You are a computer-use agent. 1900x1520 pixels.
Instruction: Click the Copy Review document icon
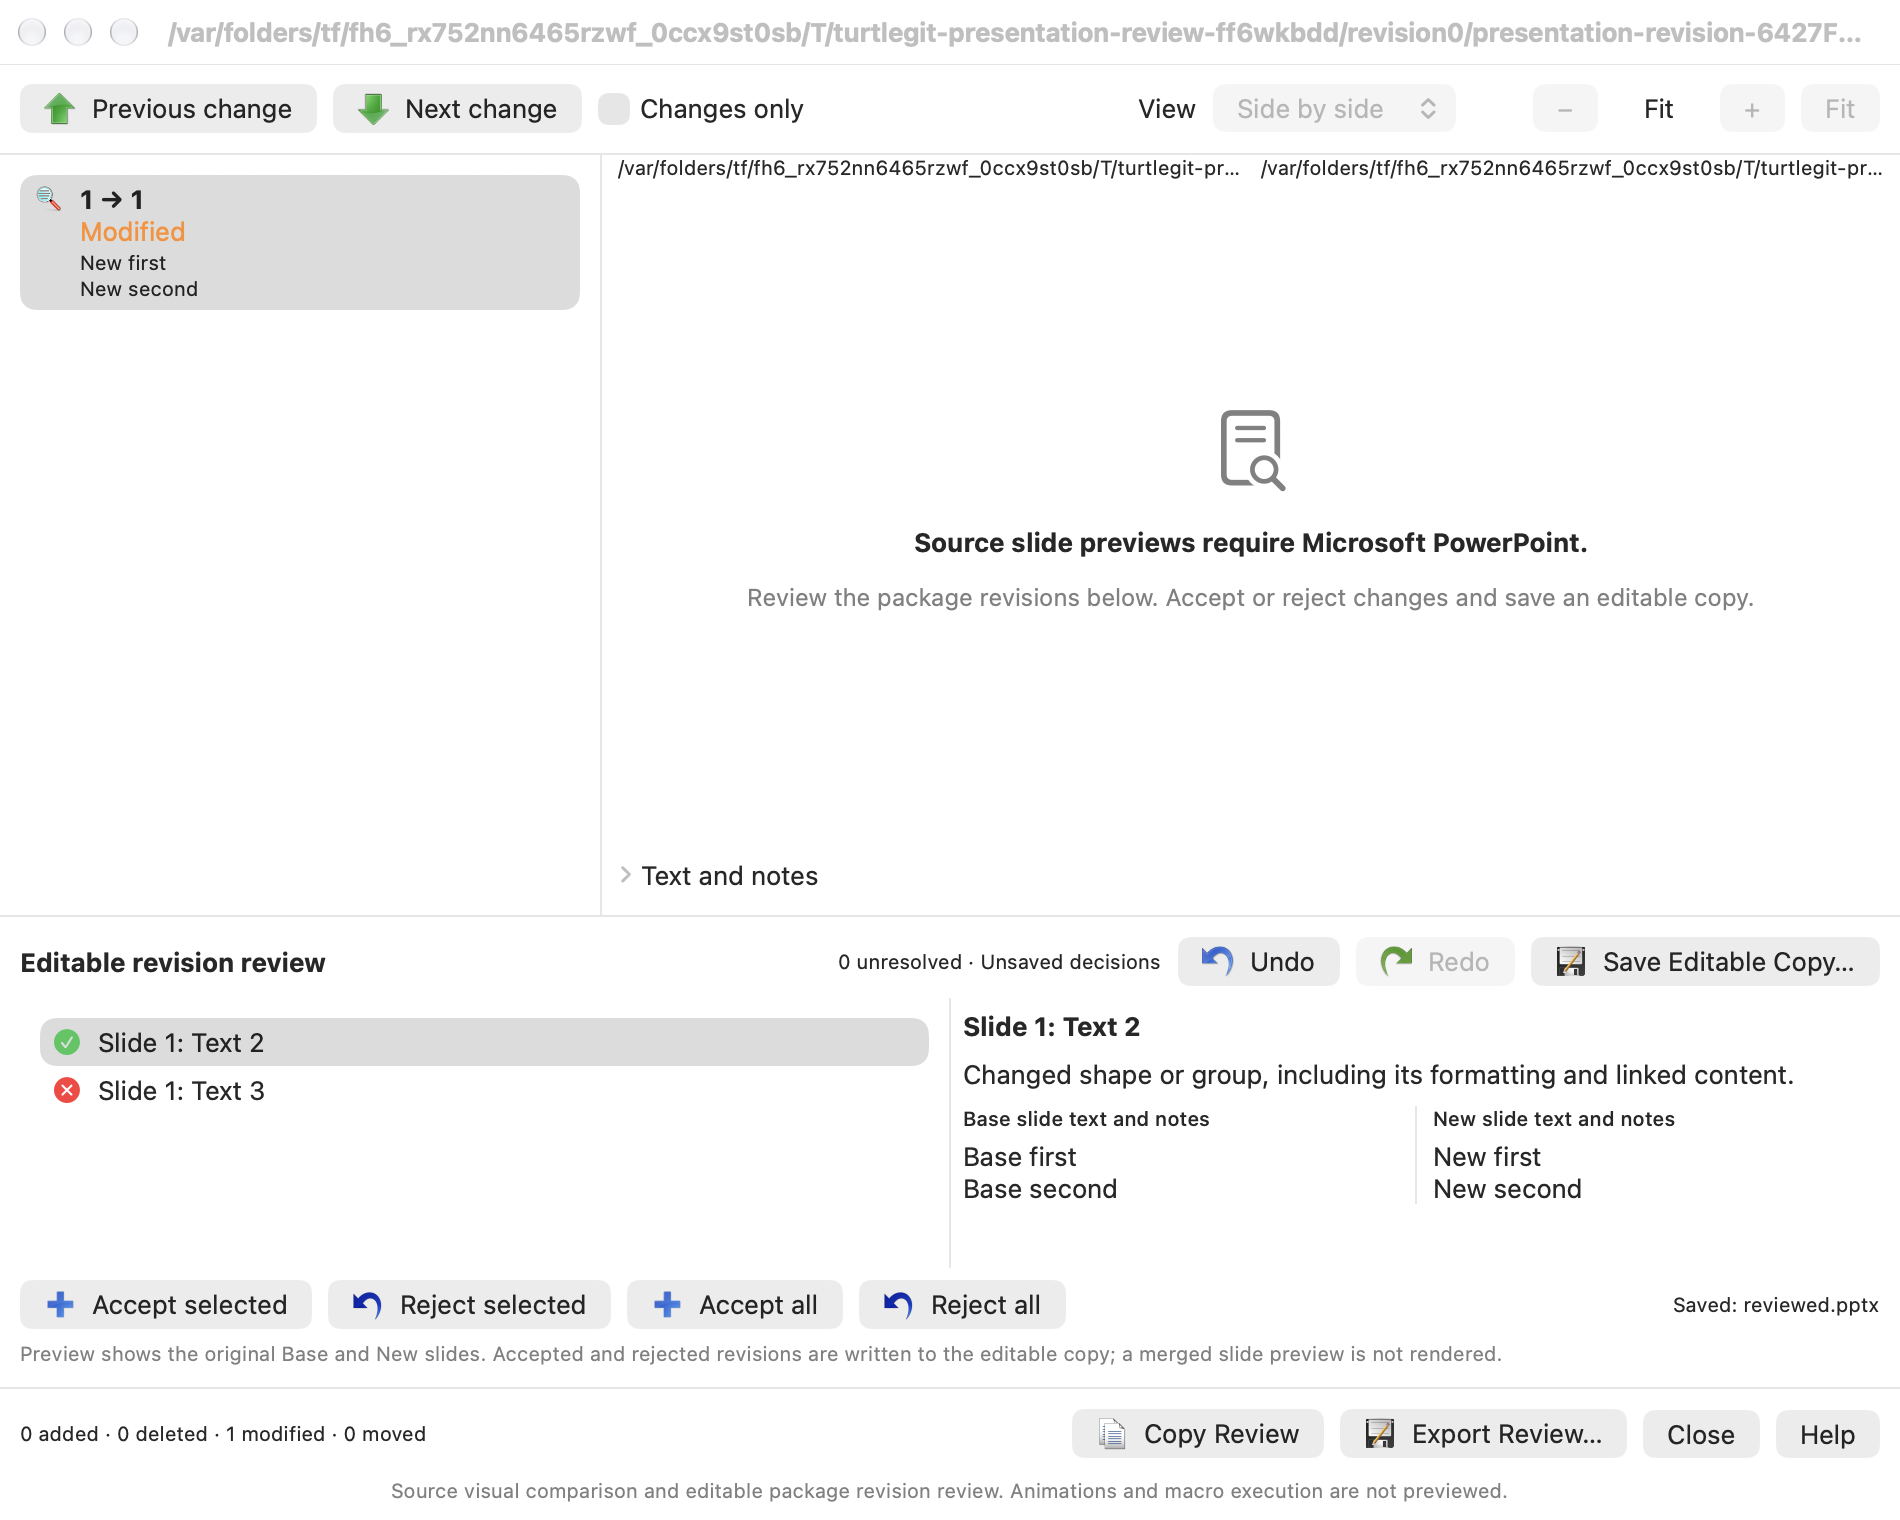click(1111, 1434)
